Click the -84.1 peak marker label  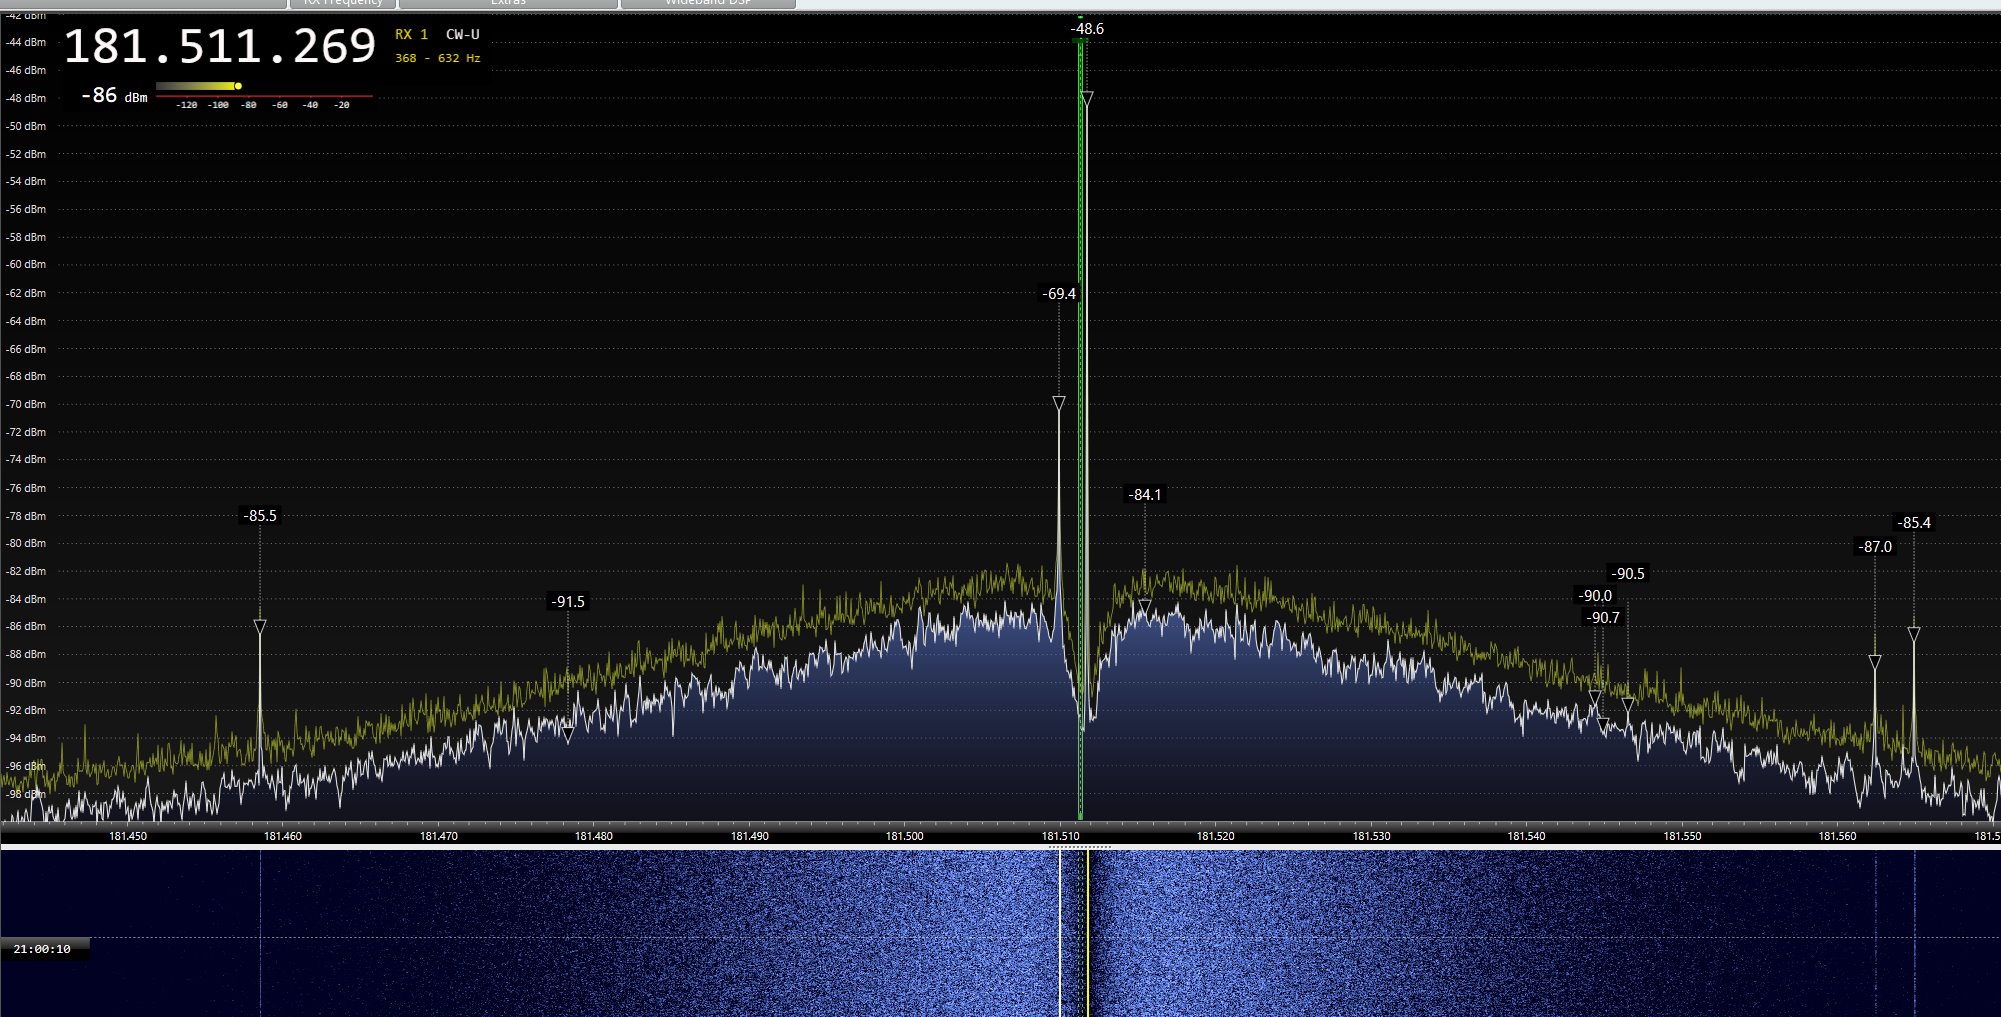1145,495
